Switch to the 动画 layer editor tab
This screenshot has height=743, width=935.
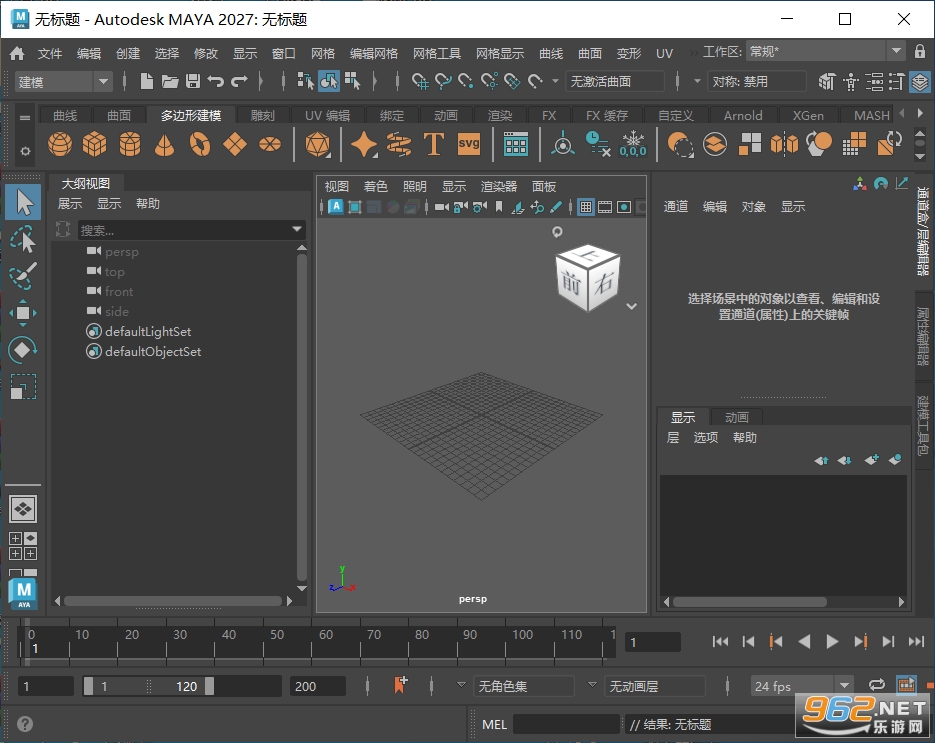click(x=736, y=417)
